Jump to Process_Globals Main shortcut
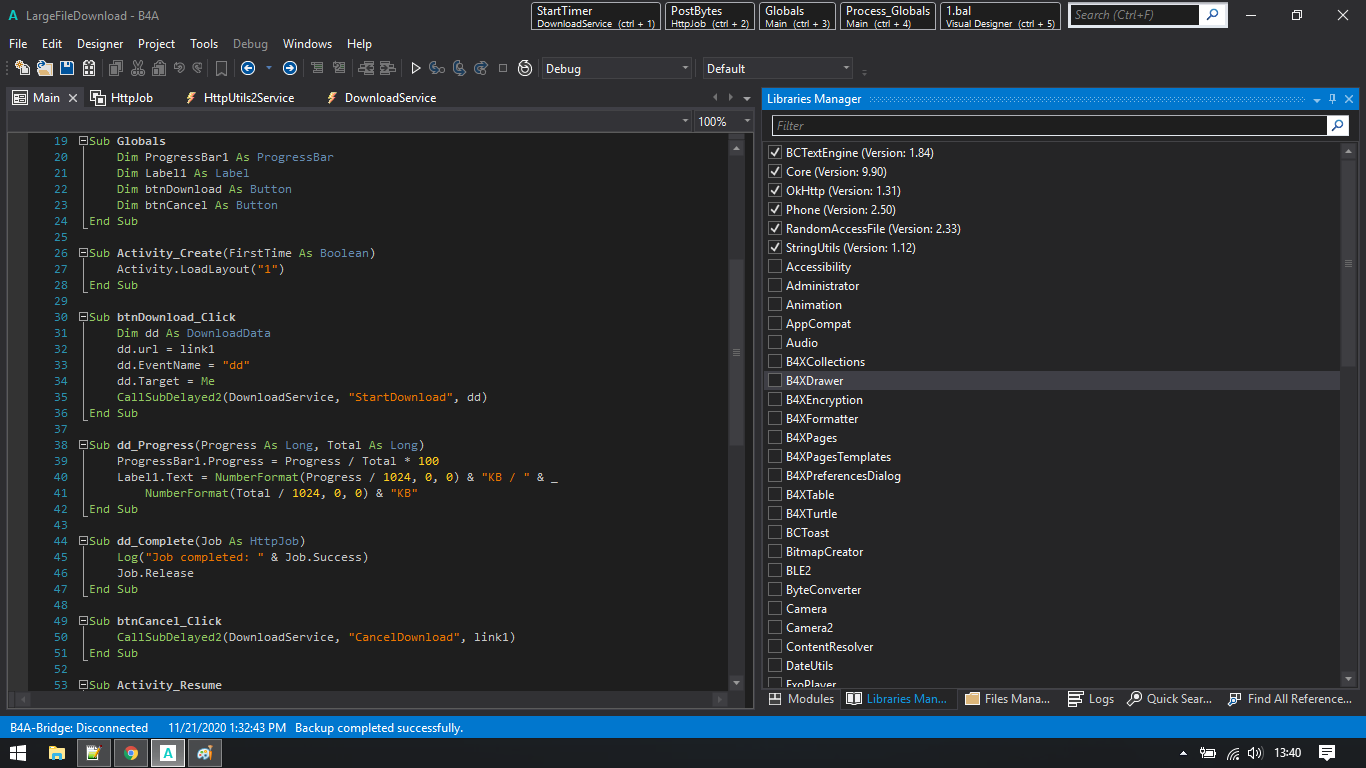The width and height of the screenshot is (1366, 768). click(x=888, y=17)
